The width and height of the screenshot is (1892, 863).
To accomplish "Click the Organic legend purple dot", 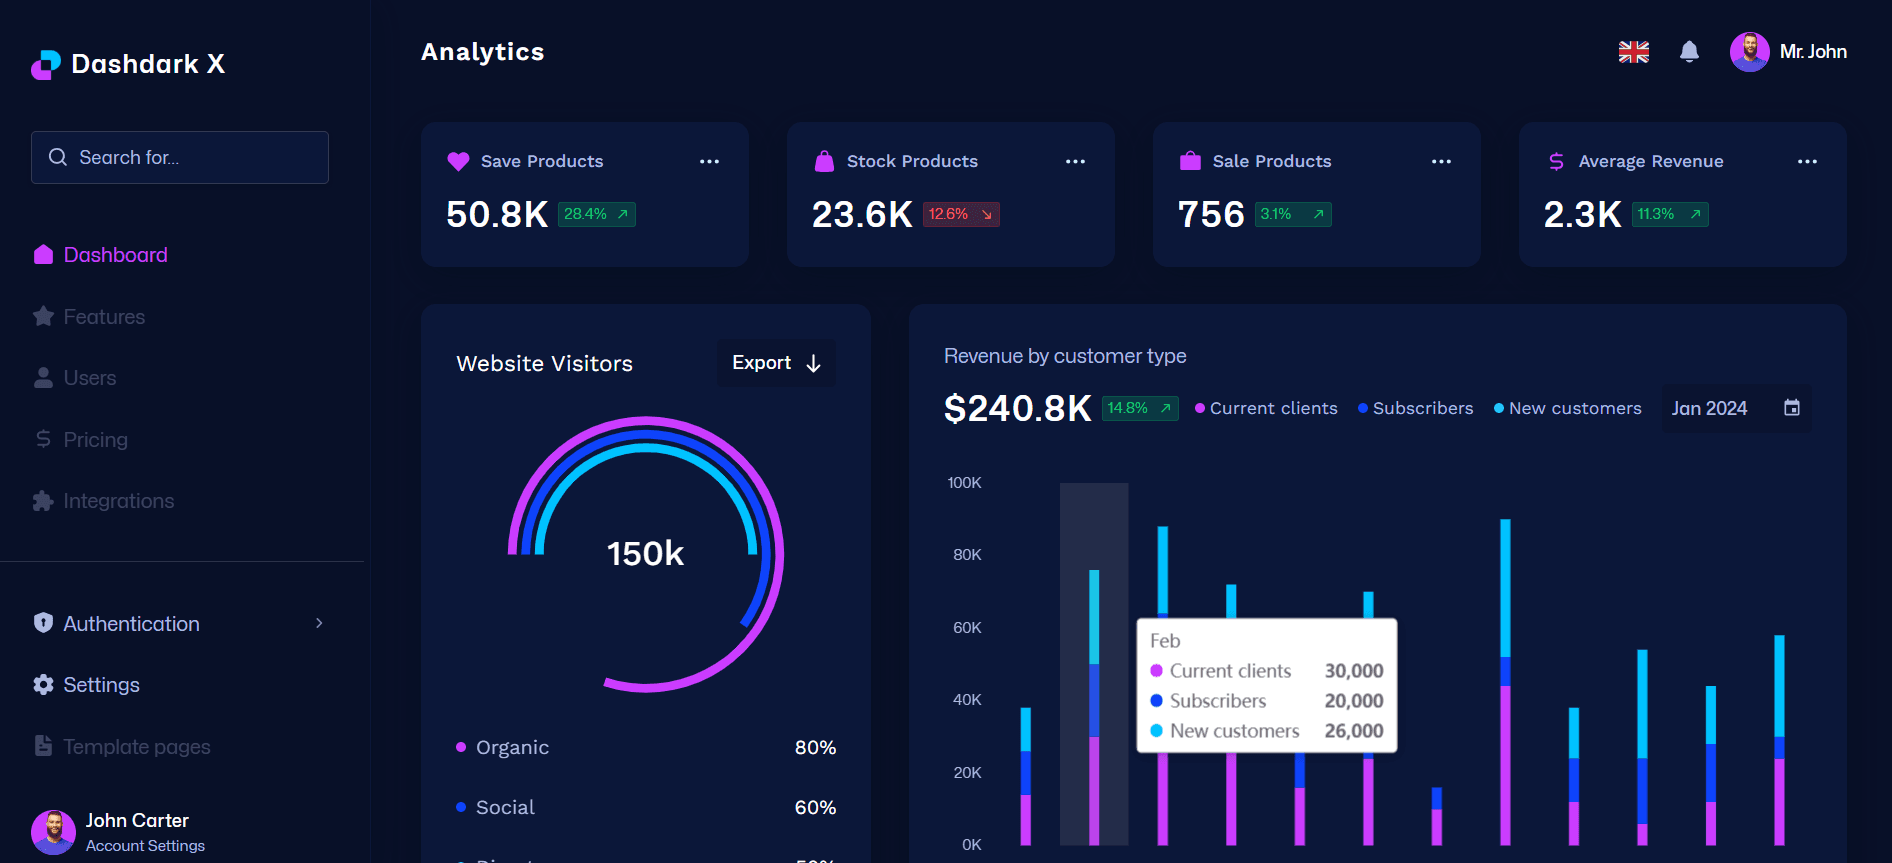I will (461, 747).
